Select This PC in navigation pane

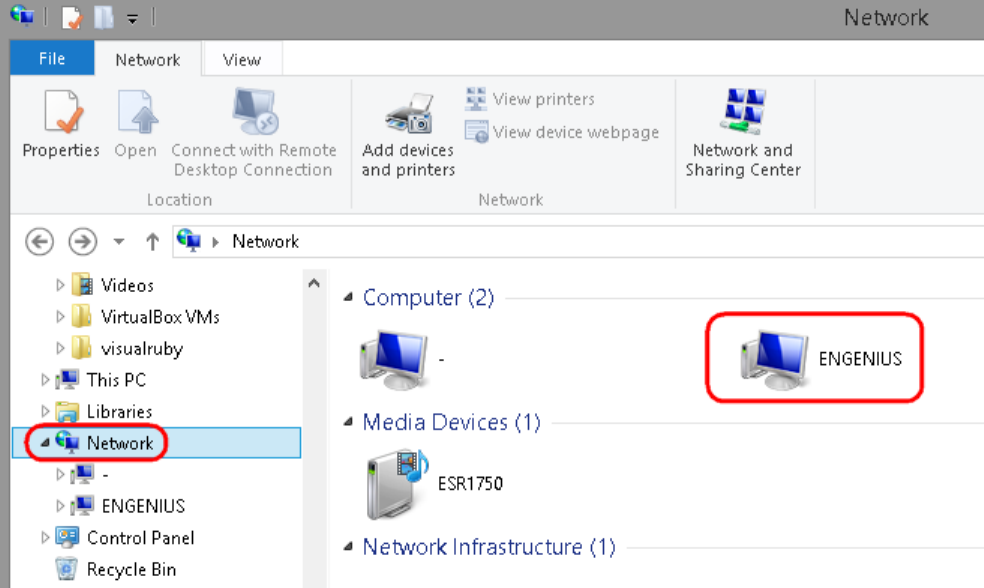pos(116,380)
